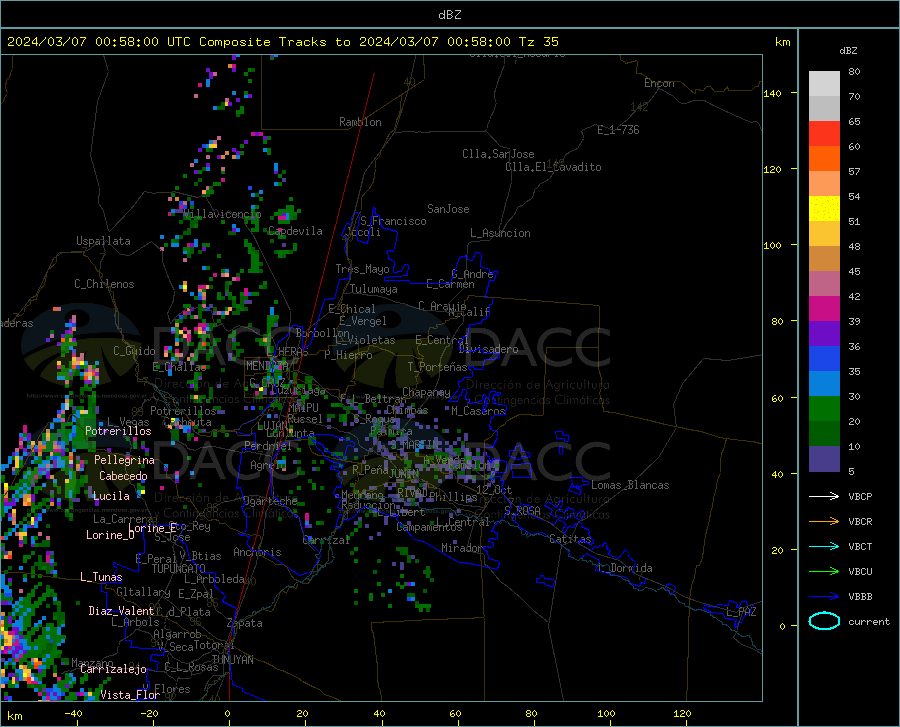The width and height of the screenshot is (900, 727).
Task: Click the 'Anchoris' map label
Action: click(257, 552)
